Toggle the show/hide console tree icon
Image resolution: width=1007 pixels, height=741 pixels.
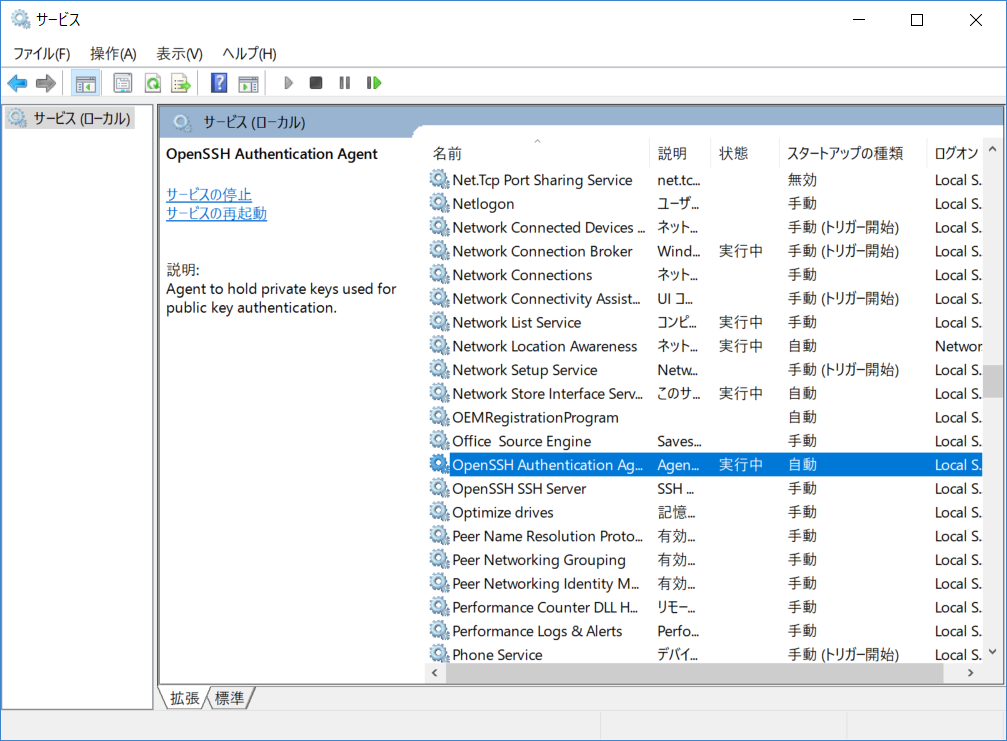pos(85,83)
